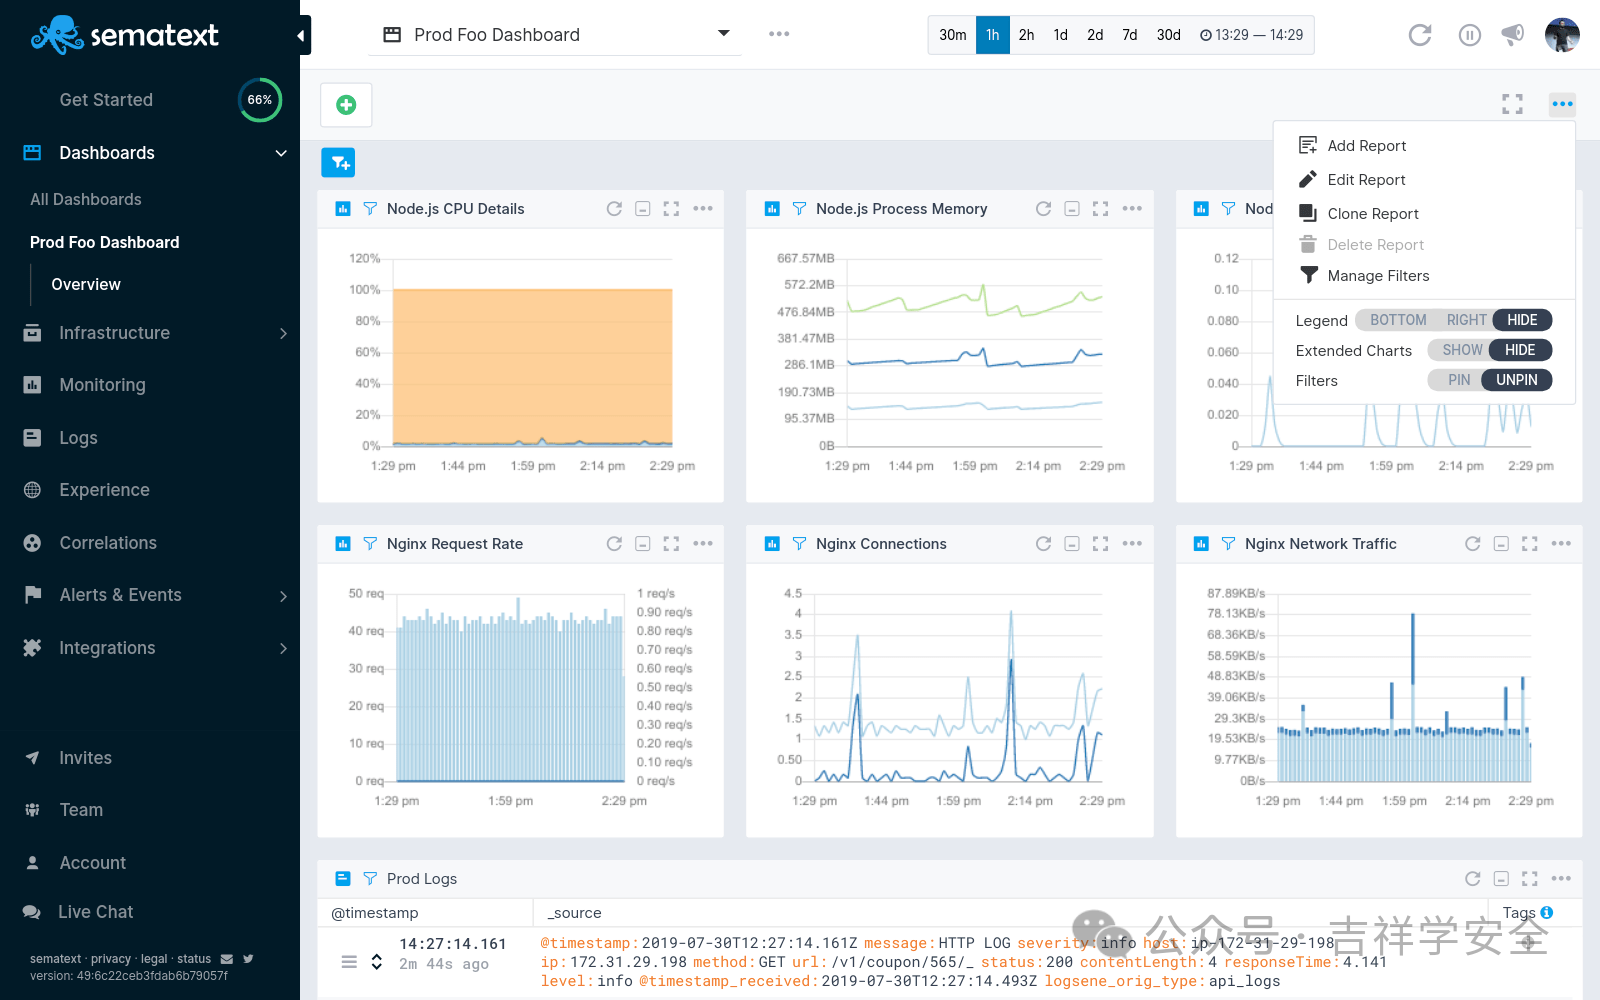The width and height of the screenshot is (1600, 1000).
Task: Refresh the Nginx Connections chart
Action: pyautogui.click(x=1043, y=544)
